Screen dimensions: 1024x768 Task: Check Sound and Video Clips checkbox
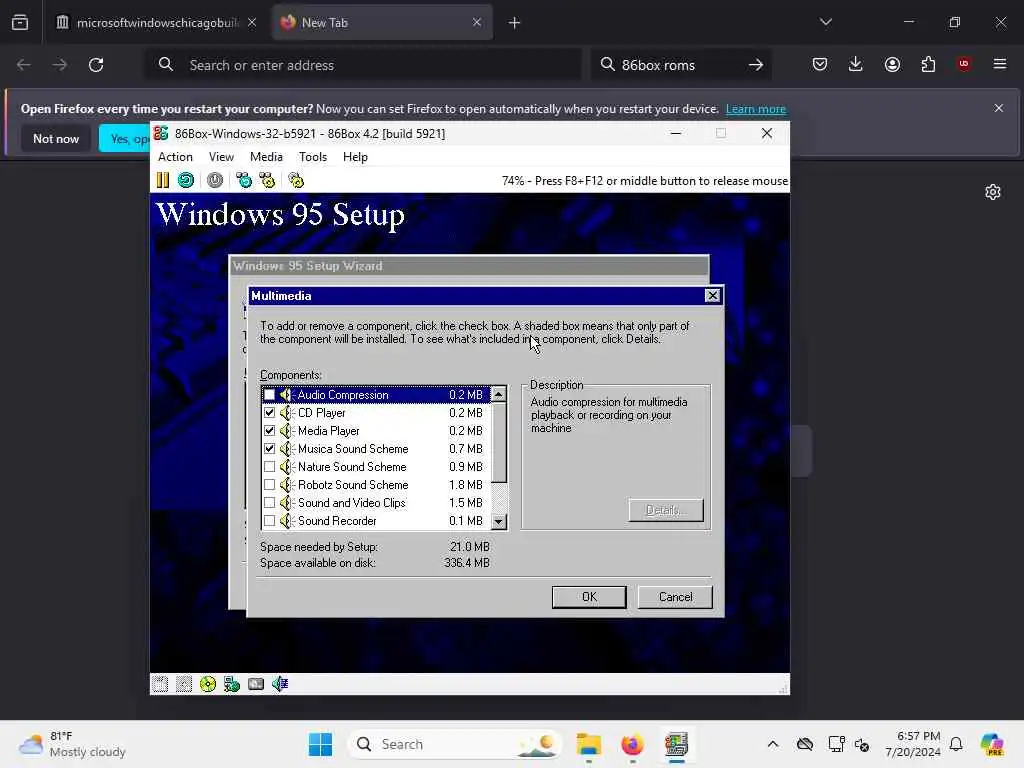click(269, 503)
